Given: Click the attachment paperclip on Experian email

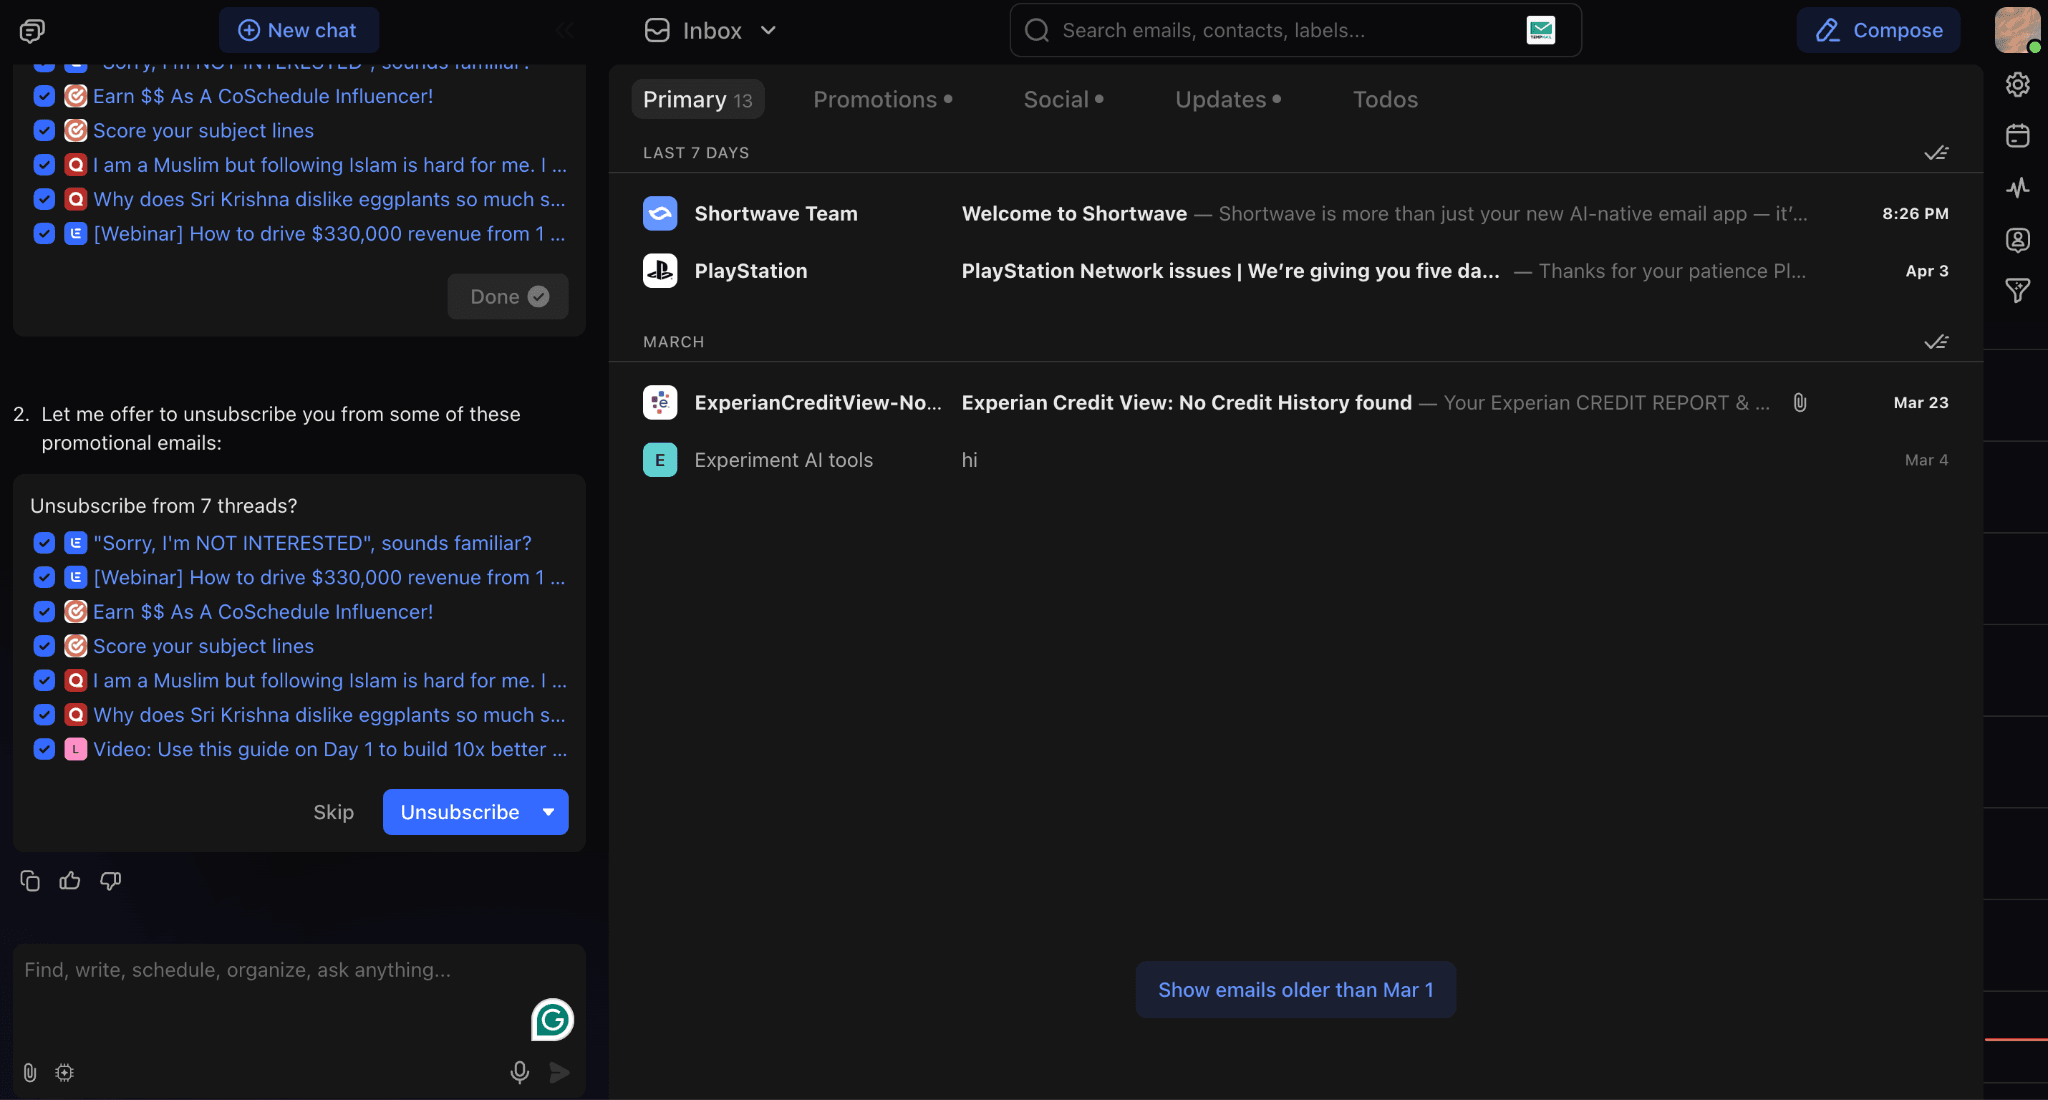Looking at the screenshot, I should (1800, 402).
